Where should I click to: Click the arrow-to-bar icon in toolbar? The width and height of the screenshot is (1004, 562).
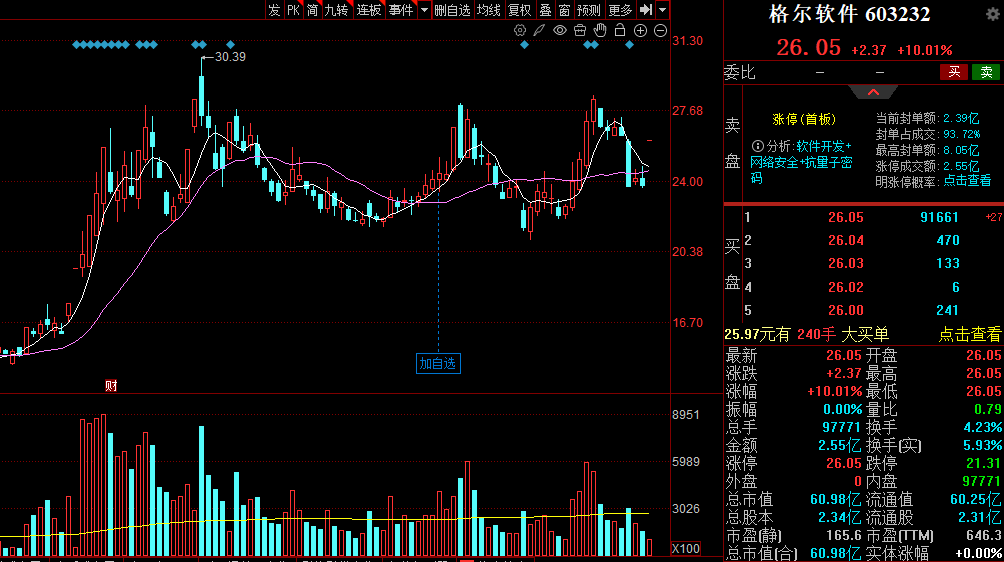point(646,10)
